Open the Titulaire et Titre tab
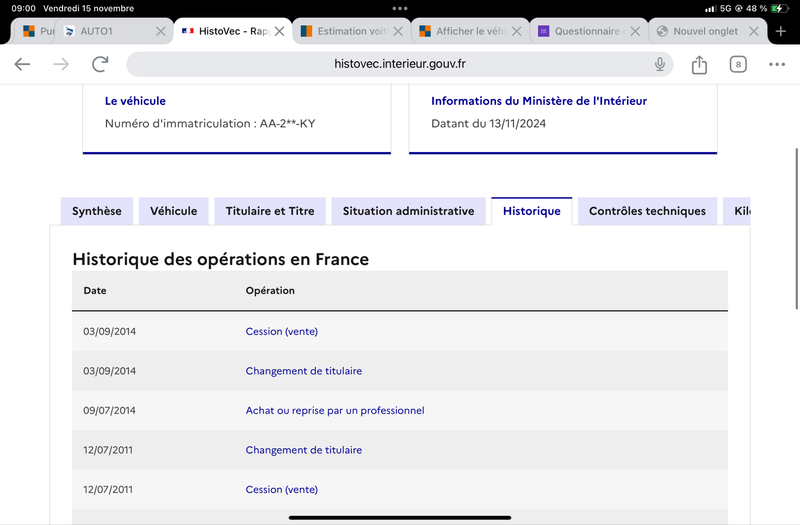Screen dimensions: 800x525 pos(270,211)
